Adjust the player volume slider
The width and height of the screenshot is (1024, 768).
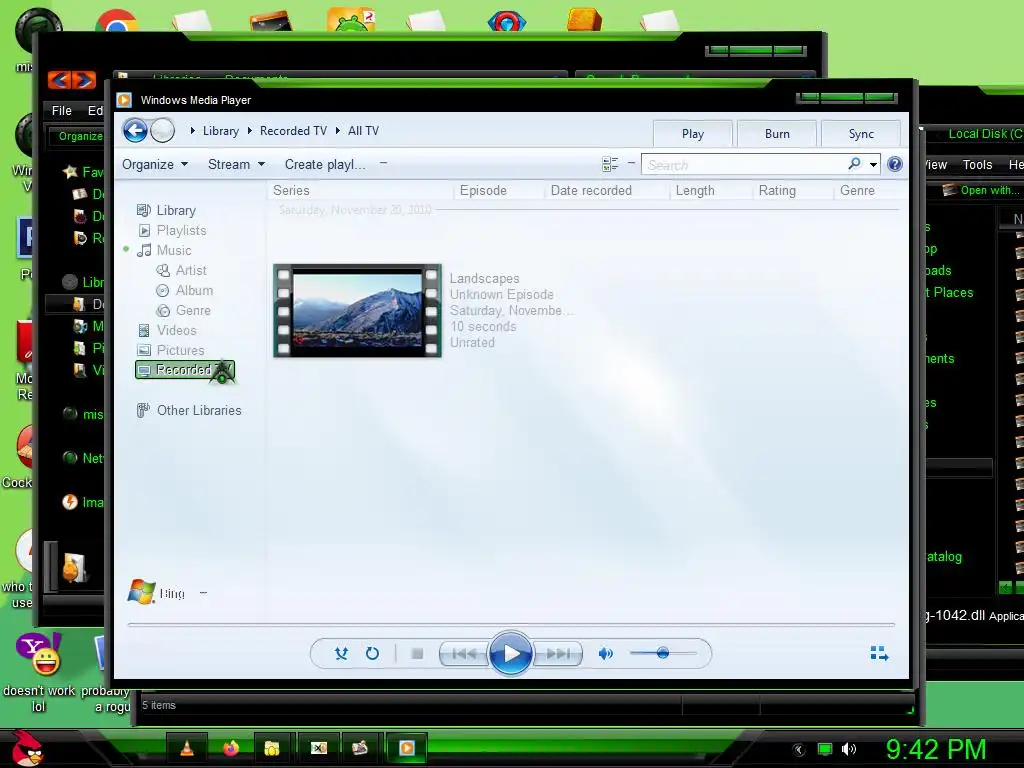click(663, 653)
